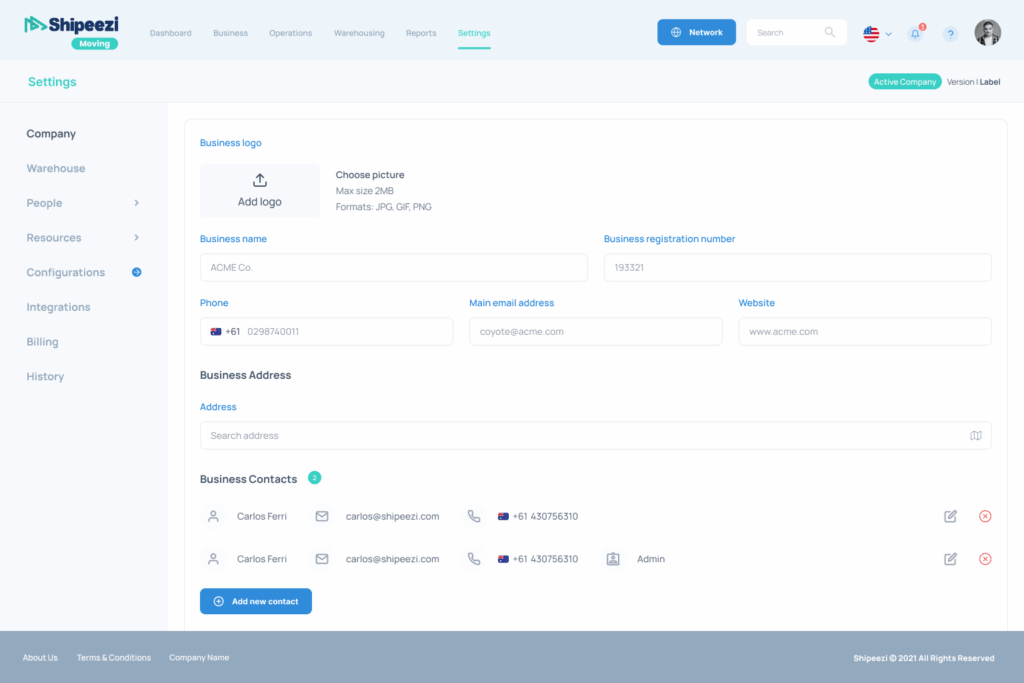Switch to the Operations tab

tap(290, 33)
